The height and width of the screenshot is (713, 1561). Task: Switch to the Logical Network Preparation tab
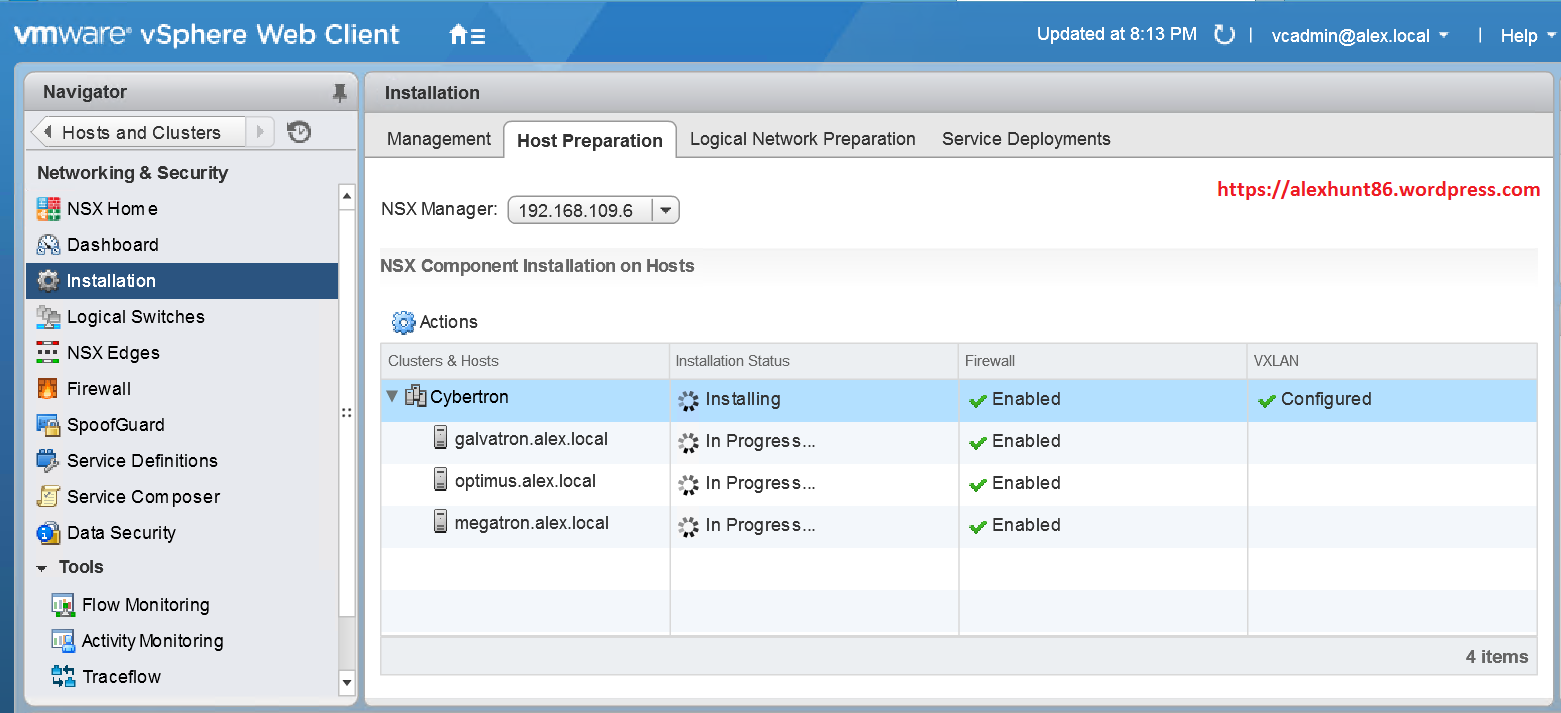[802, 139]
